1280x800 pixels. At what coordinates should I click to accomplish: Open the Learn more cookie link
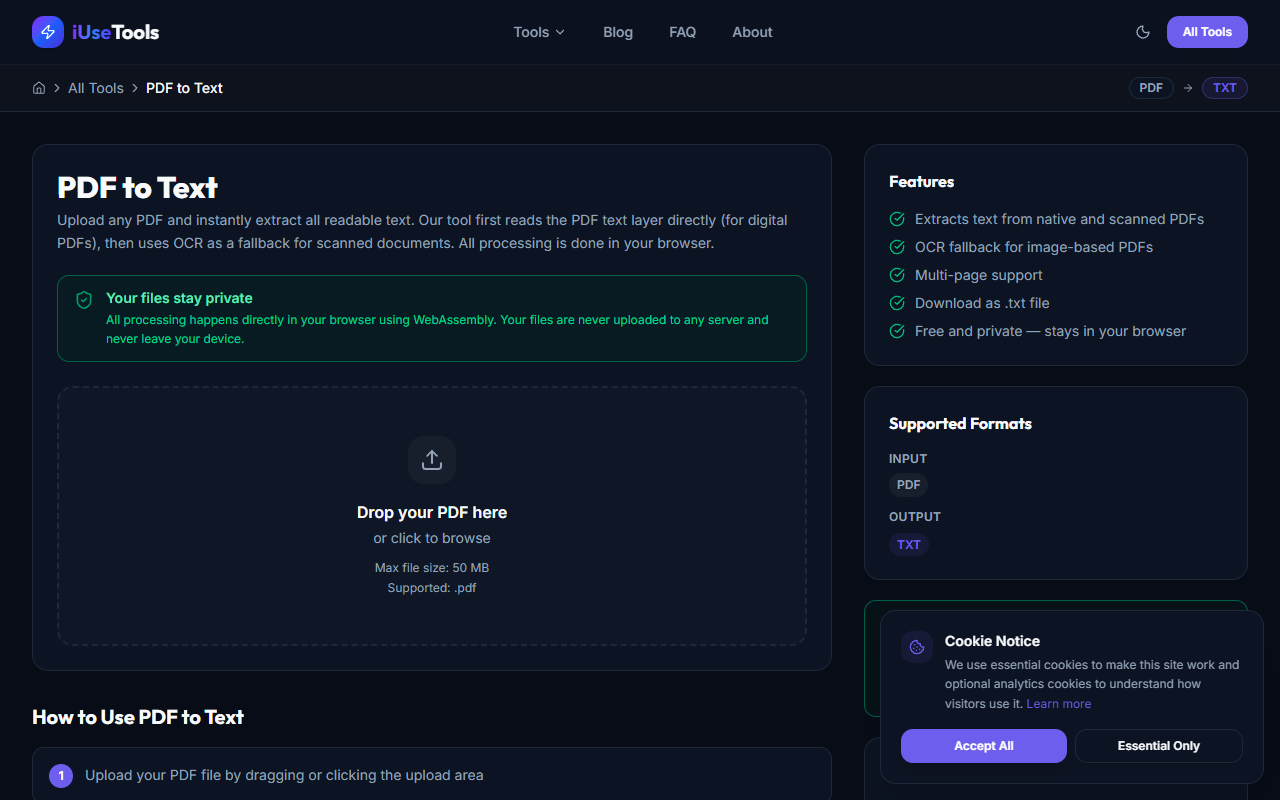(x=1058, y=703)
